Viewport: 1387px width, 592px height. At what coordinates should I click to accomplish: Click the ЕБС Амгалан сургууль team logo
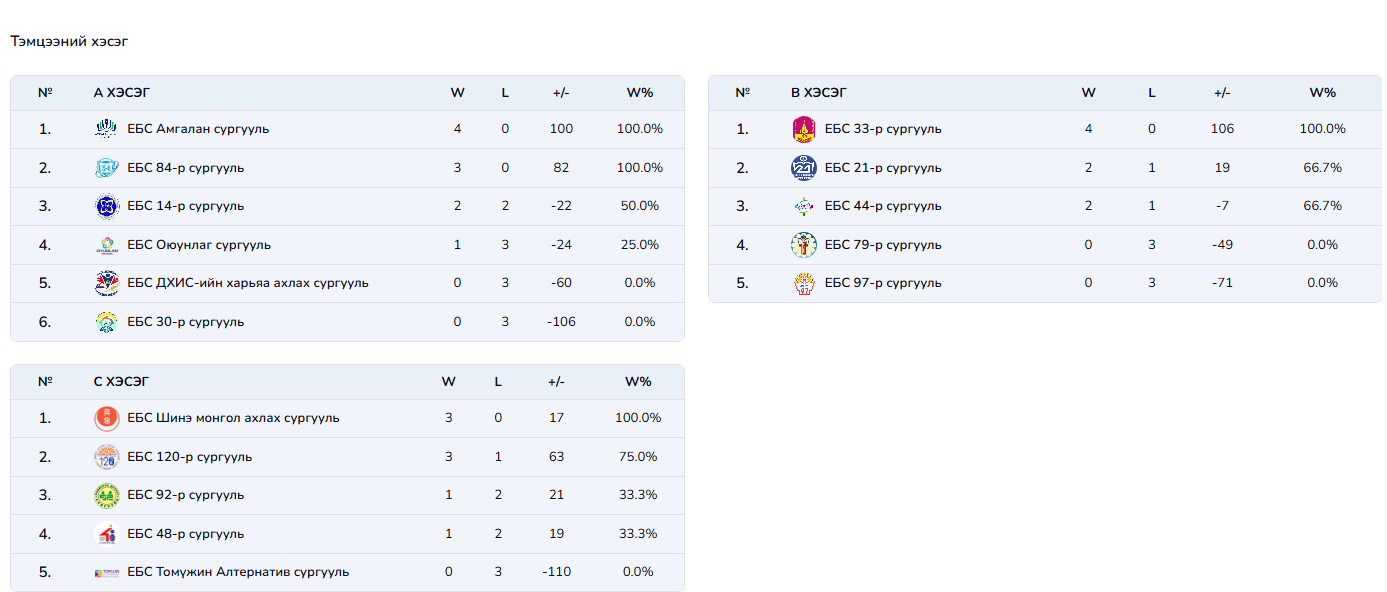point(106,129)
